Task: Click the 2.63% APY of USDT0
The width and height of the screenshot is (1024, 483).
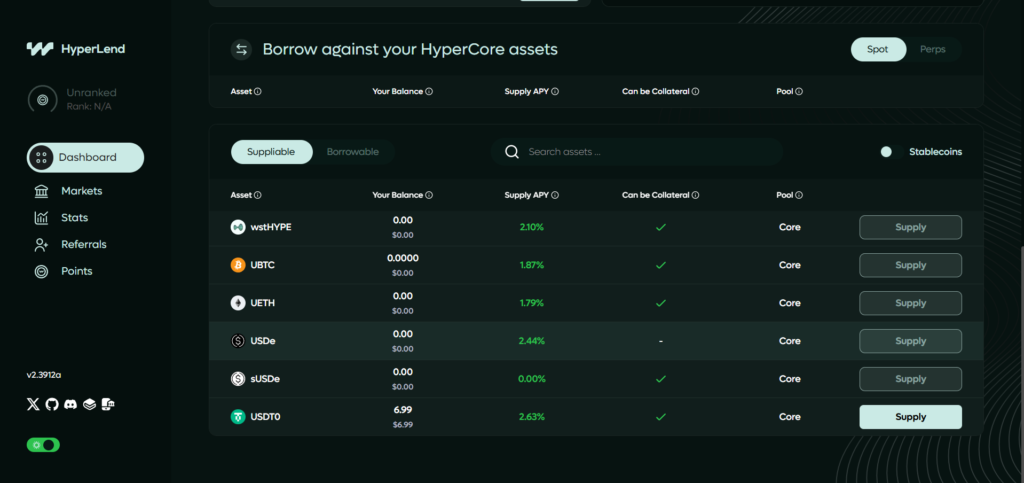Action: [532, 417]
